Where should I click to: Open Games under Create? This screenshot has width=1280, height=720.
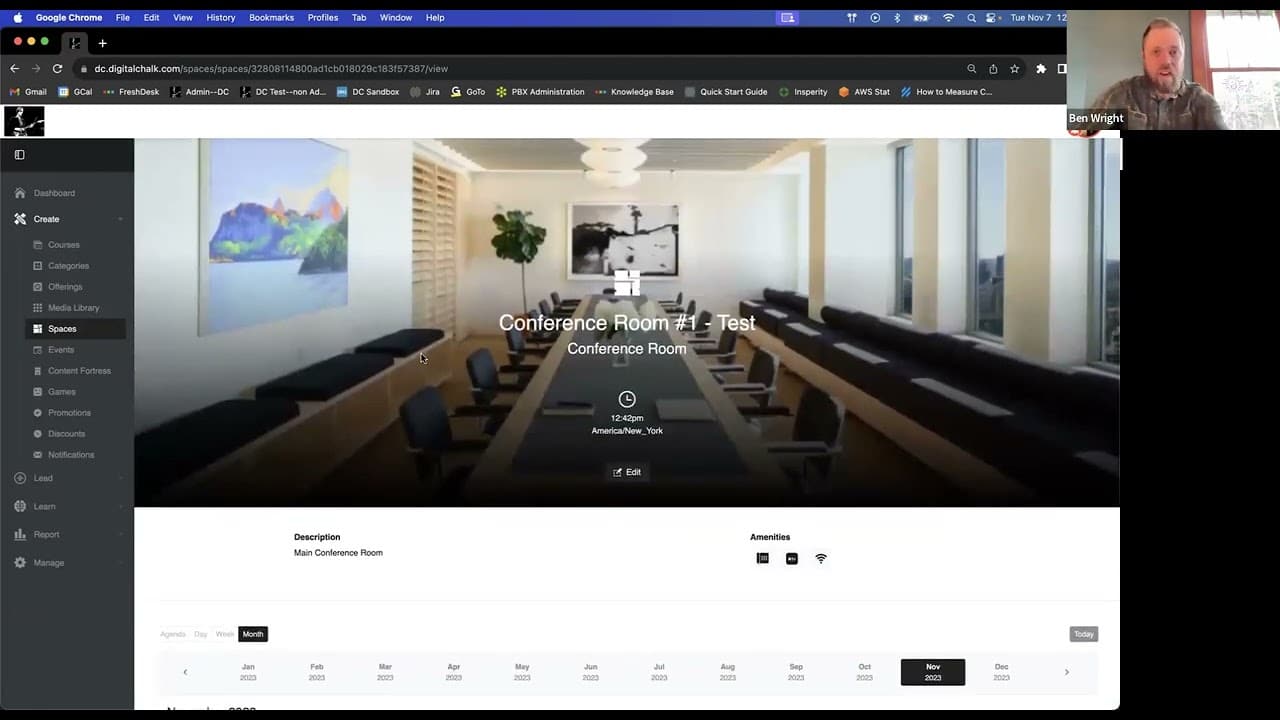61,392
